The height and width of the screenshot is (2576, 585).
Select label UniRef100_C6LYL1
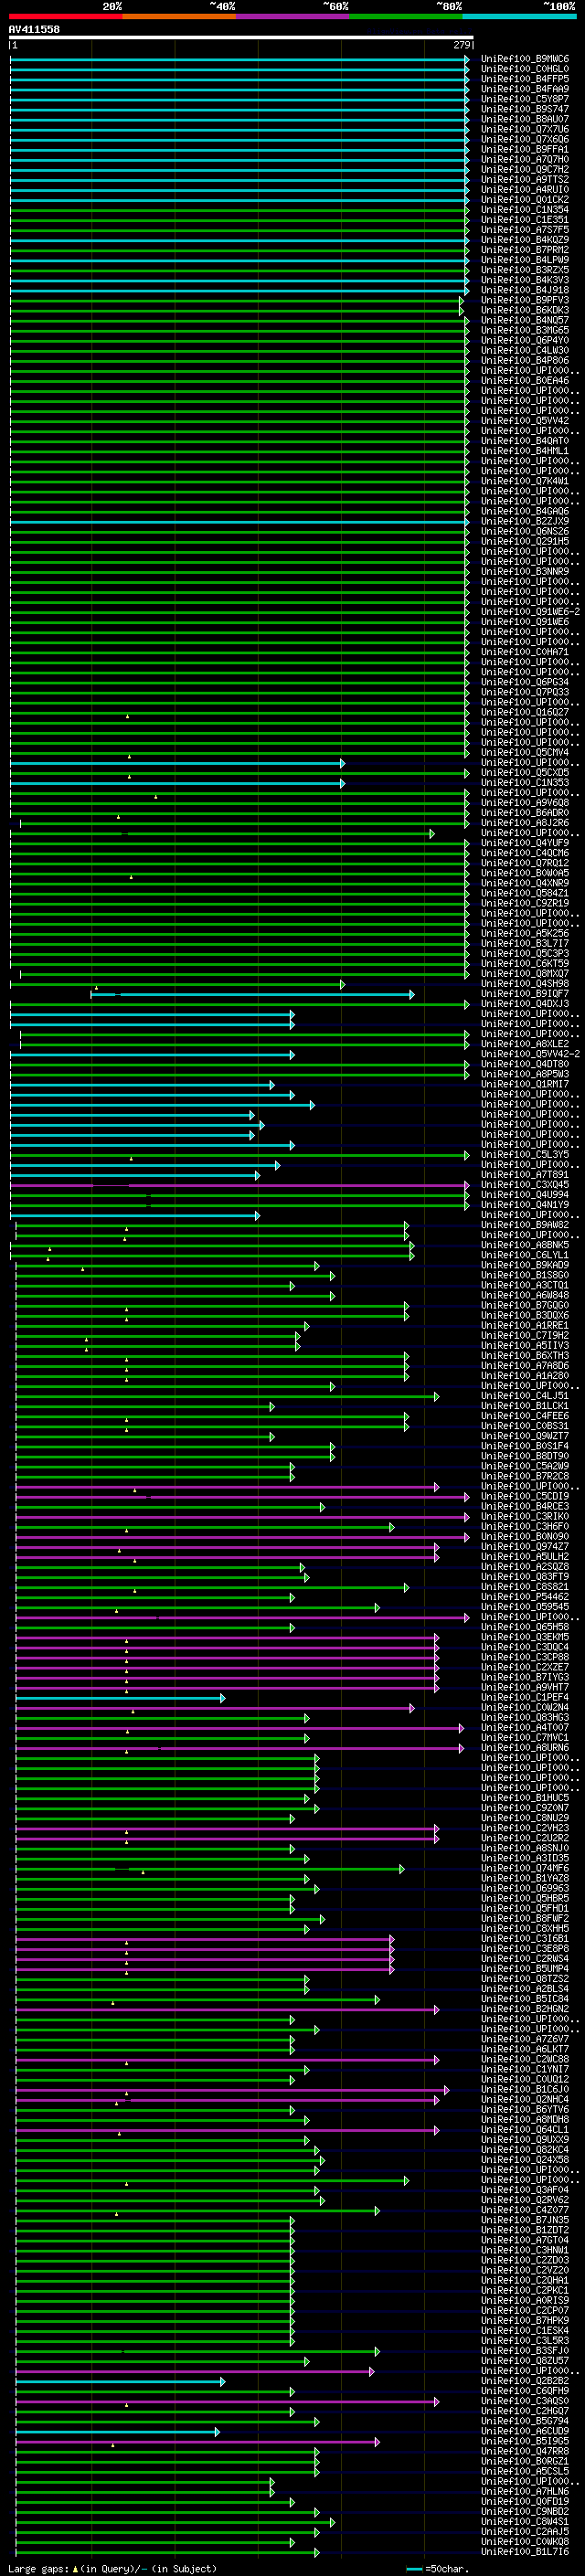point(525,1255)
